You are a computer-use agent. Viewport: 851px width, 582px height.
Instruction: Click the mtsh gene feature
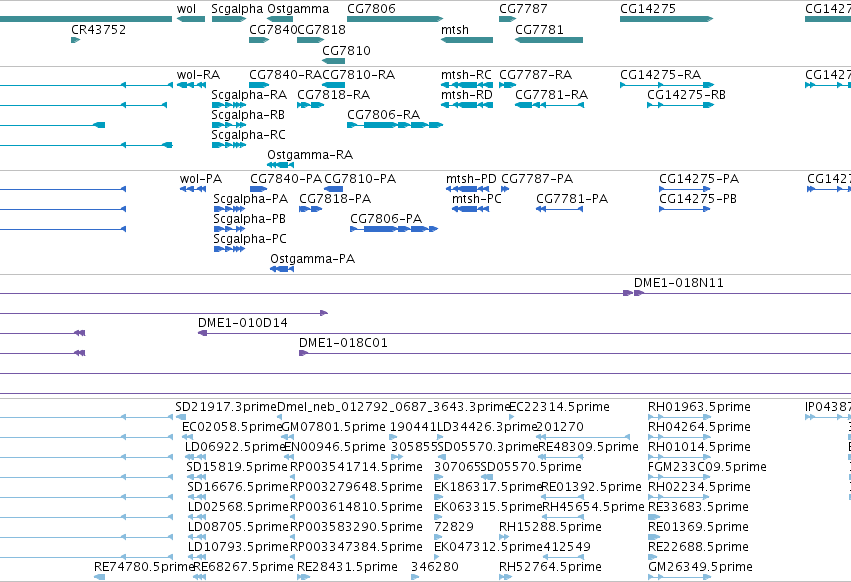[x=467, y=40]
